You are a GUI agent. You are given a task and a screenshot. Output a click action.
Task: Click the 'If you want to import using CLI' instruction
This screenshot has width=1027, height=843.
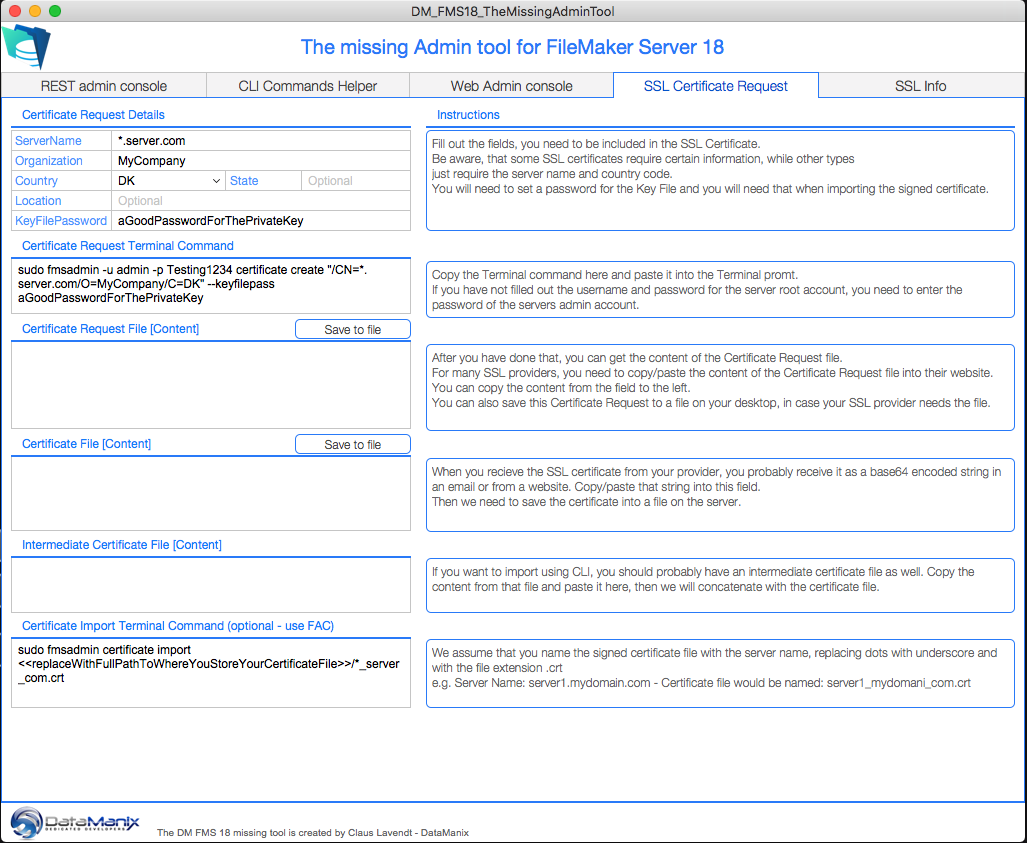tap(720, 586)
